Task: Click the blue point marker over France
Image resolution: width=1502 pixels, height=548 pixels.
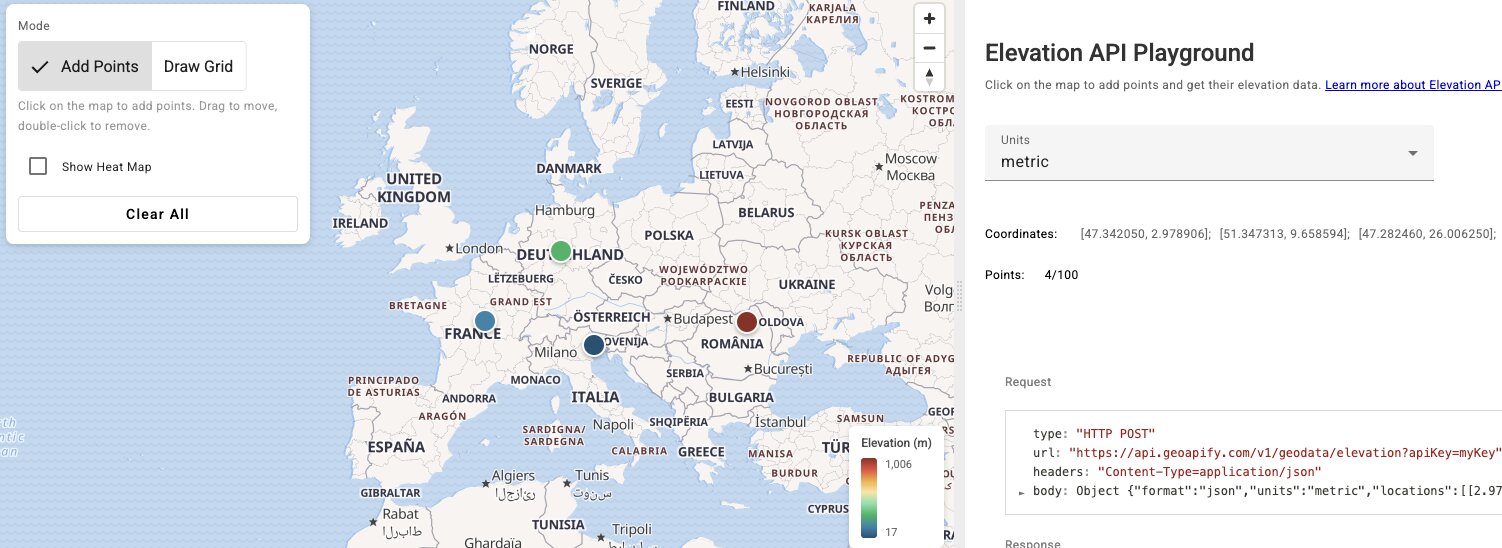Action: tap(484, 321)
